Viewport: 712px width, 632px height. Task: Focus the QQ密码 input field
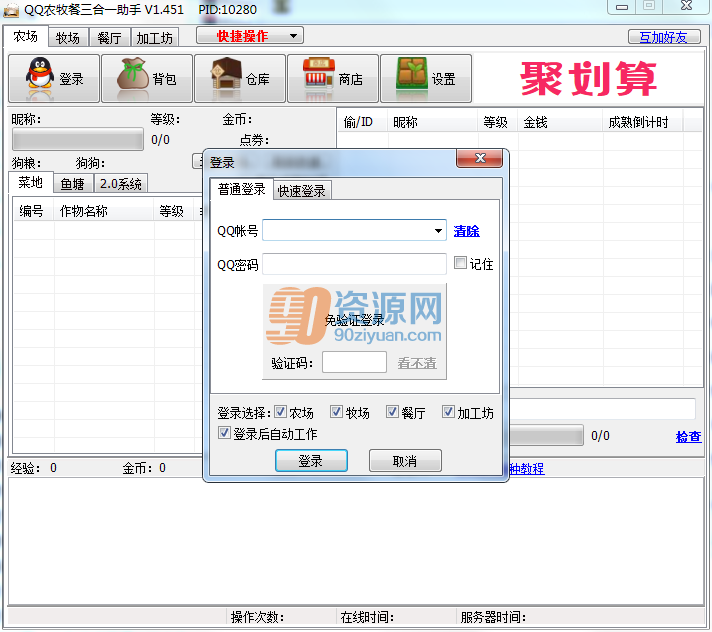[x=355, y=264]
